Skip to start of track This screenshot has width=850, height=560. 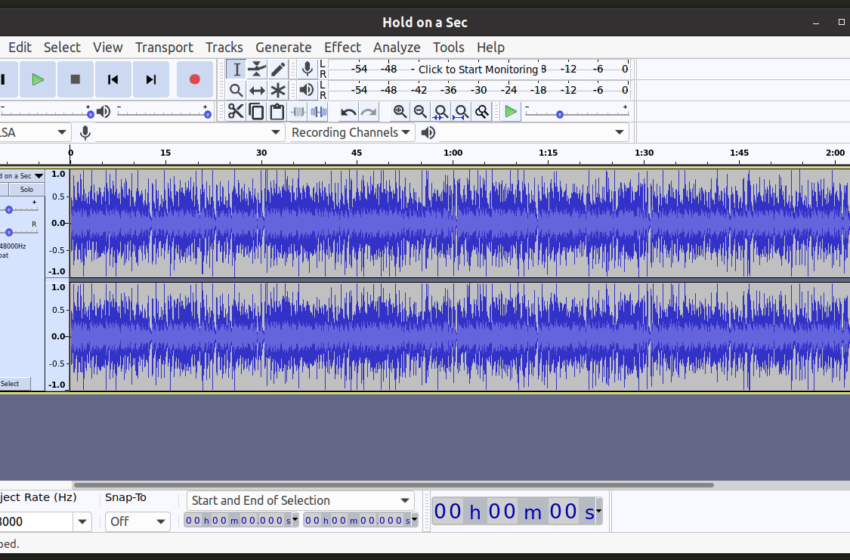click(113, 80)
